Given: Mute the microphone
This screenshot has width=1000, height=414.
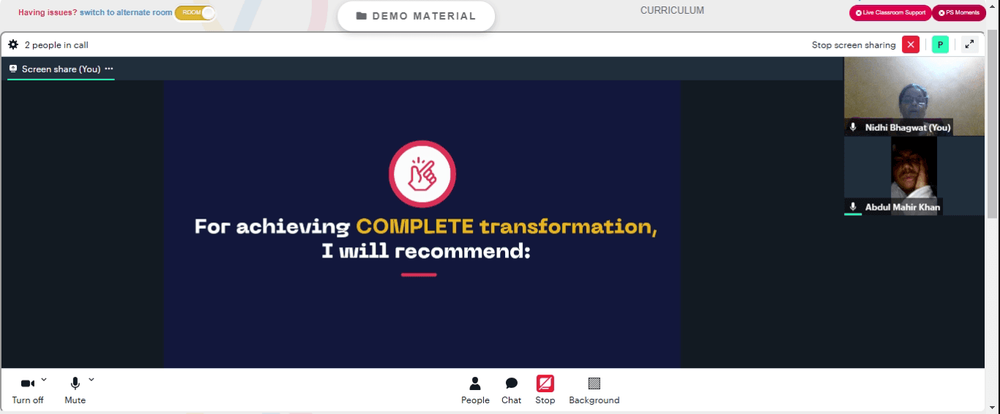Looking at the screenshot, I should [x=75, y=390].
